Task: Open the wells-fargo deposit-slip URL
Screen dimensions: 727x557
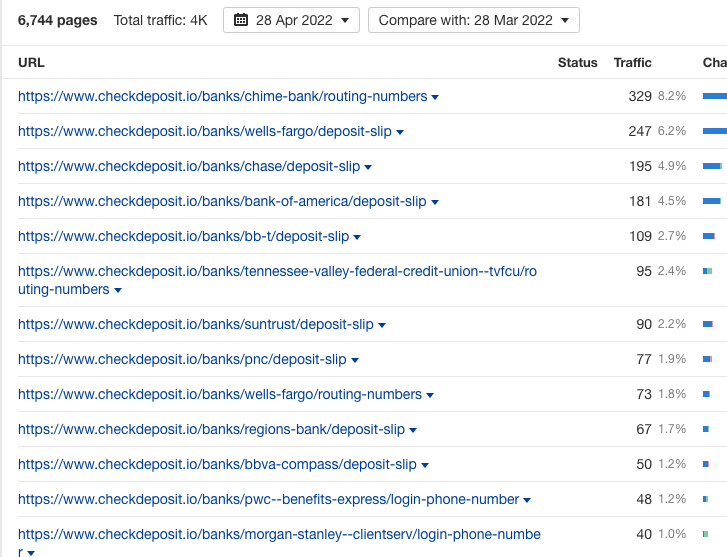Action: [205, 131]
